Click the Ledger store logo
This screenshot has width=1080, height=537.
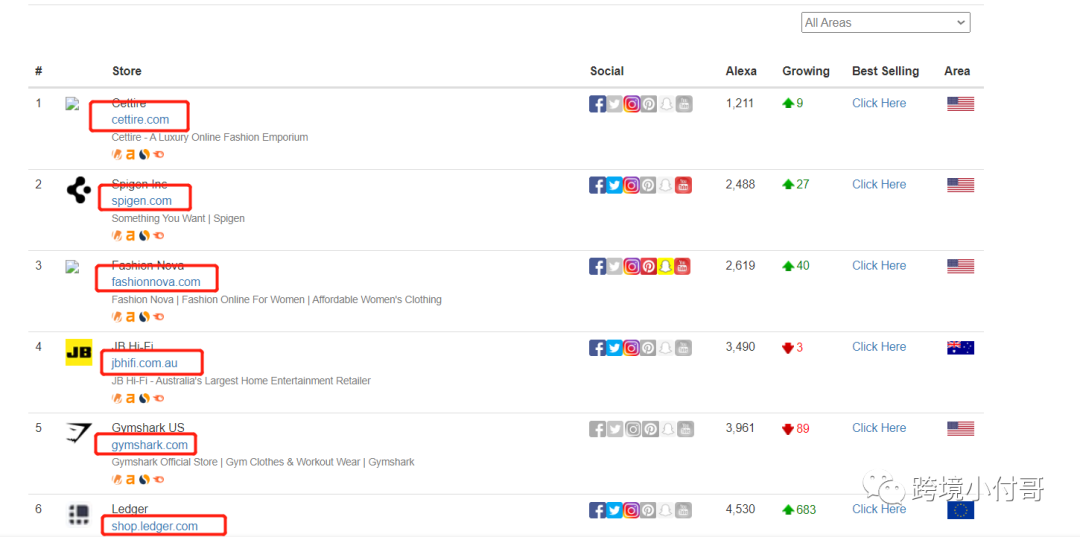(79, 514)
